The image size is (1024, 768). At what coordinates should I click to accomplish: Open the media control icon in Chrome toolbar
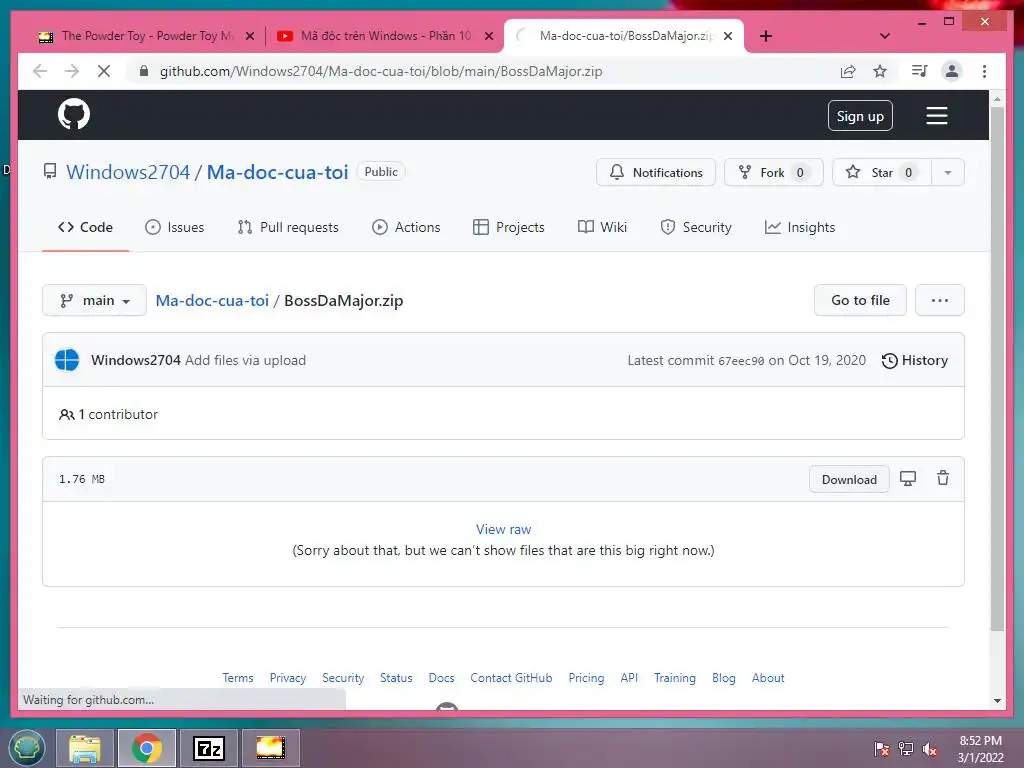coord(920,71)
